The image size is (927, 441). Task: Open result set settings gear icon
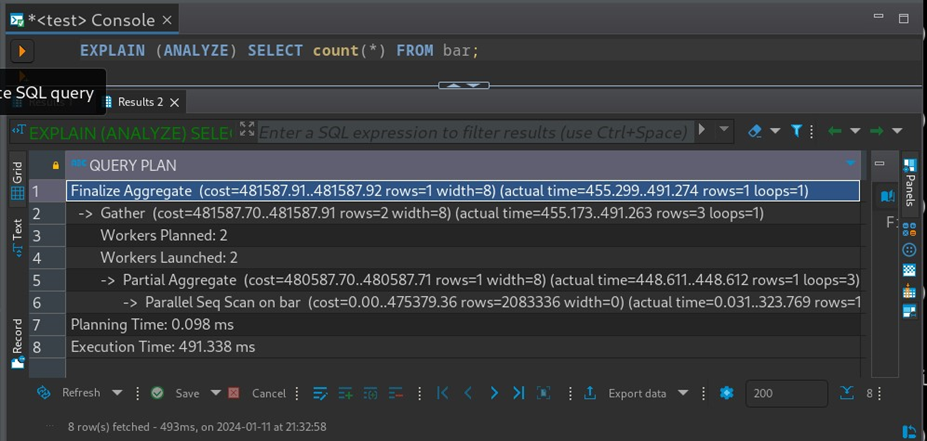tap(727, 393)
